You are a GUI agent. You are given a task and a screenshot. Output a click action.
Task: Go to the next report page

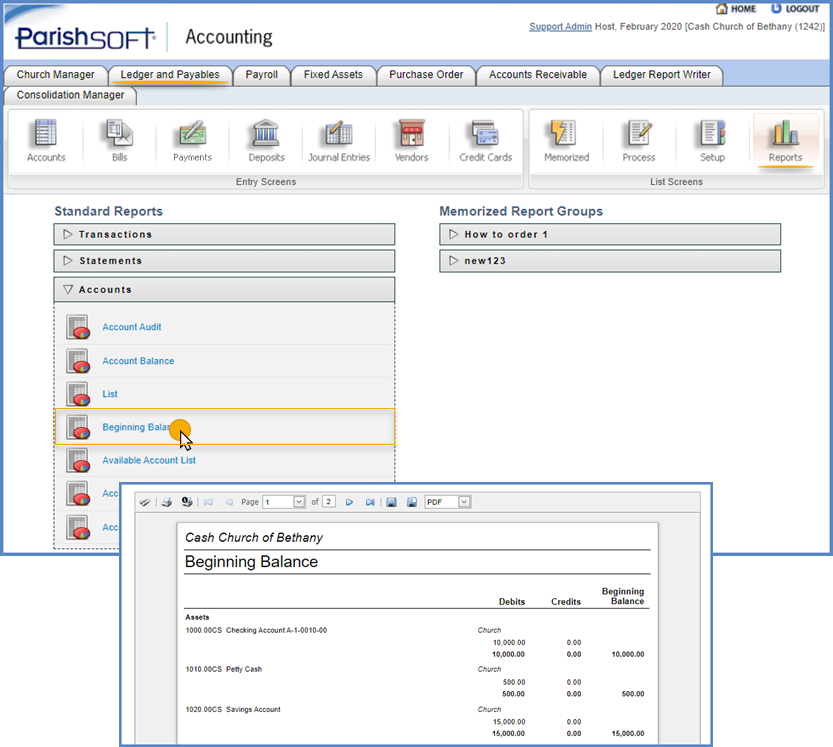pos(349,502)
